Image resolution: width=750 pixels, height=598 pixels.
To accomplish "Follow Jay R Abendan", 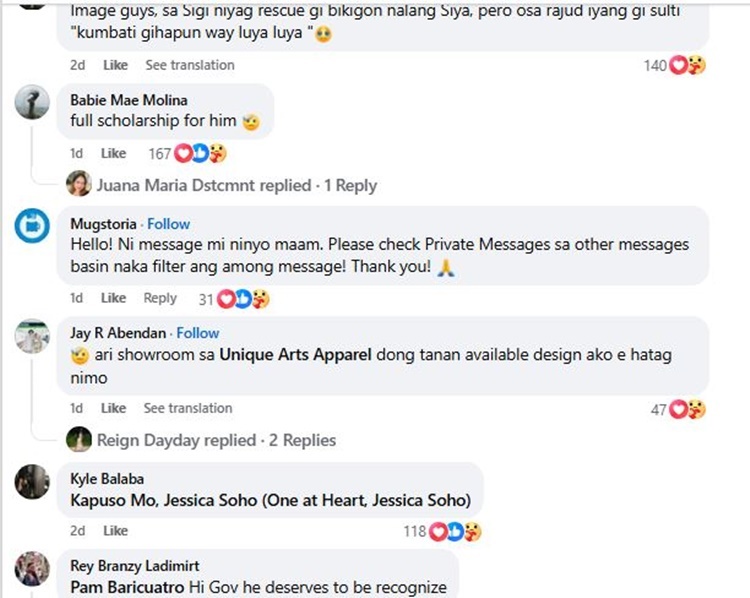I will [198, 333].
